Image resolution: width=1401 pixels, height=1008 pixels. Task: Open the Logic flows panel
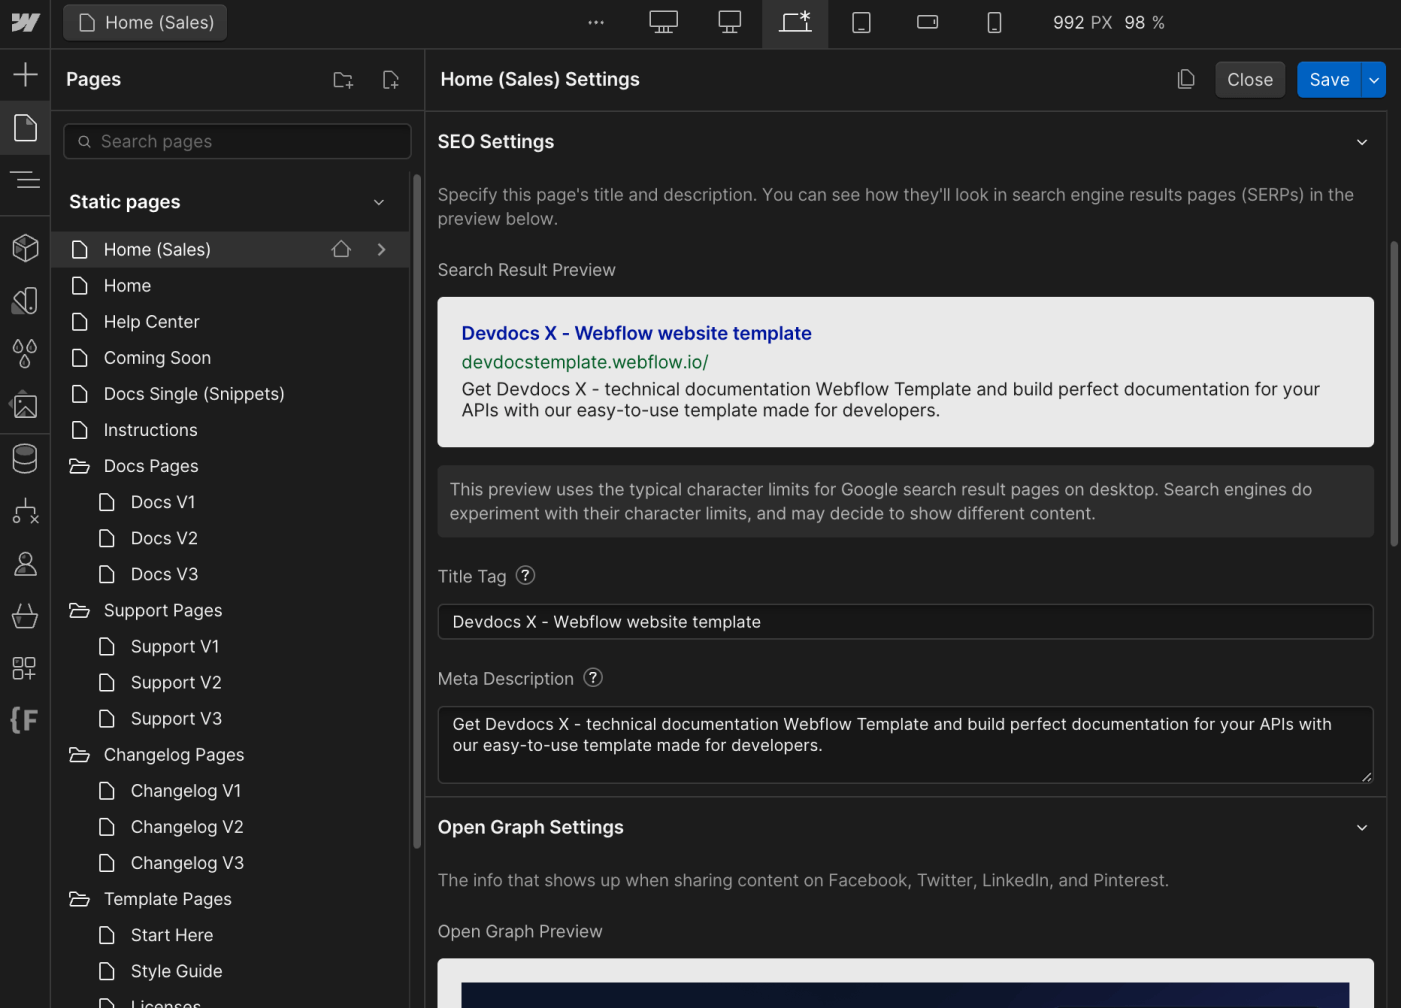pyautogui.click(x=25, y=511)
